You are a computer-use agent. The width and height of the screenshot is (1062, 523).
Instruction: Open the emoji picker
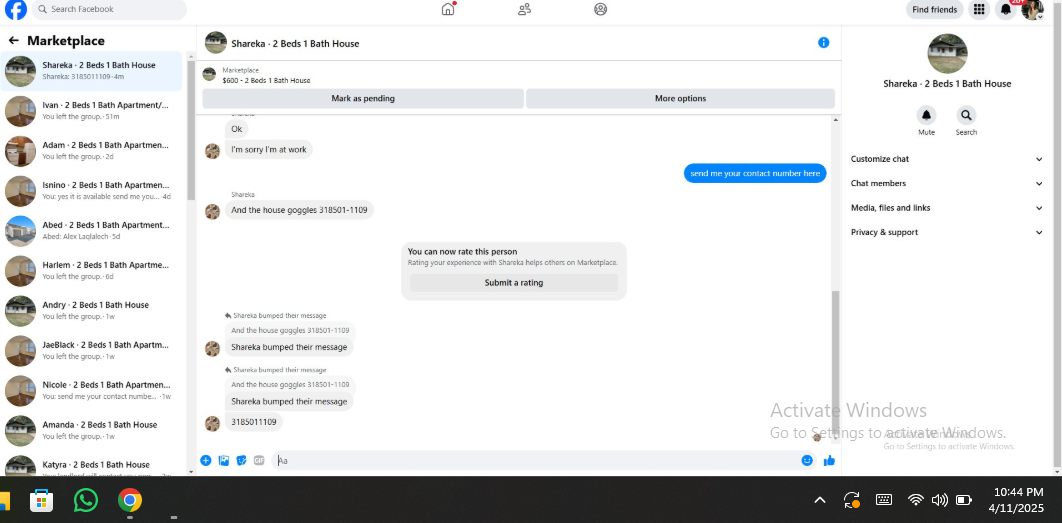pos(807,461)
